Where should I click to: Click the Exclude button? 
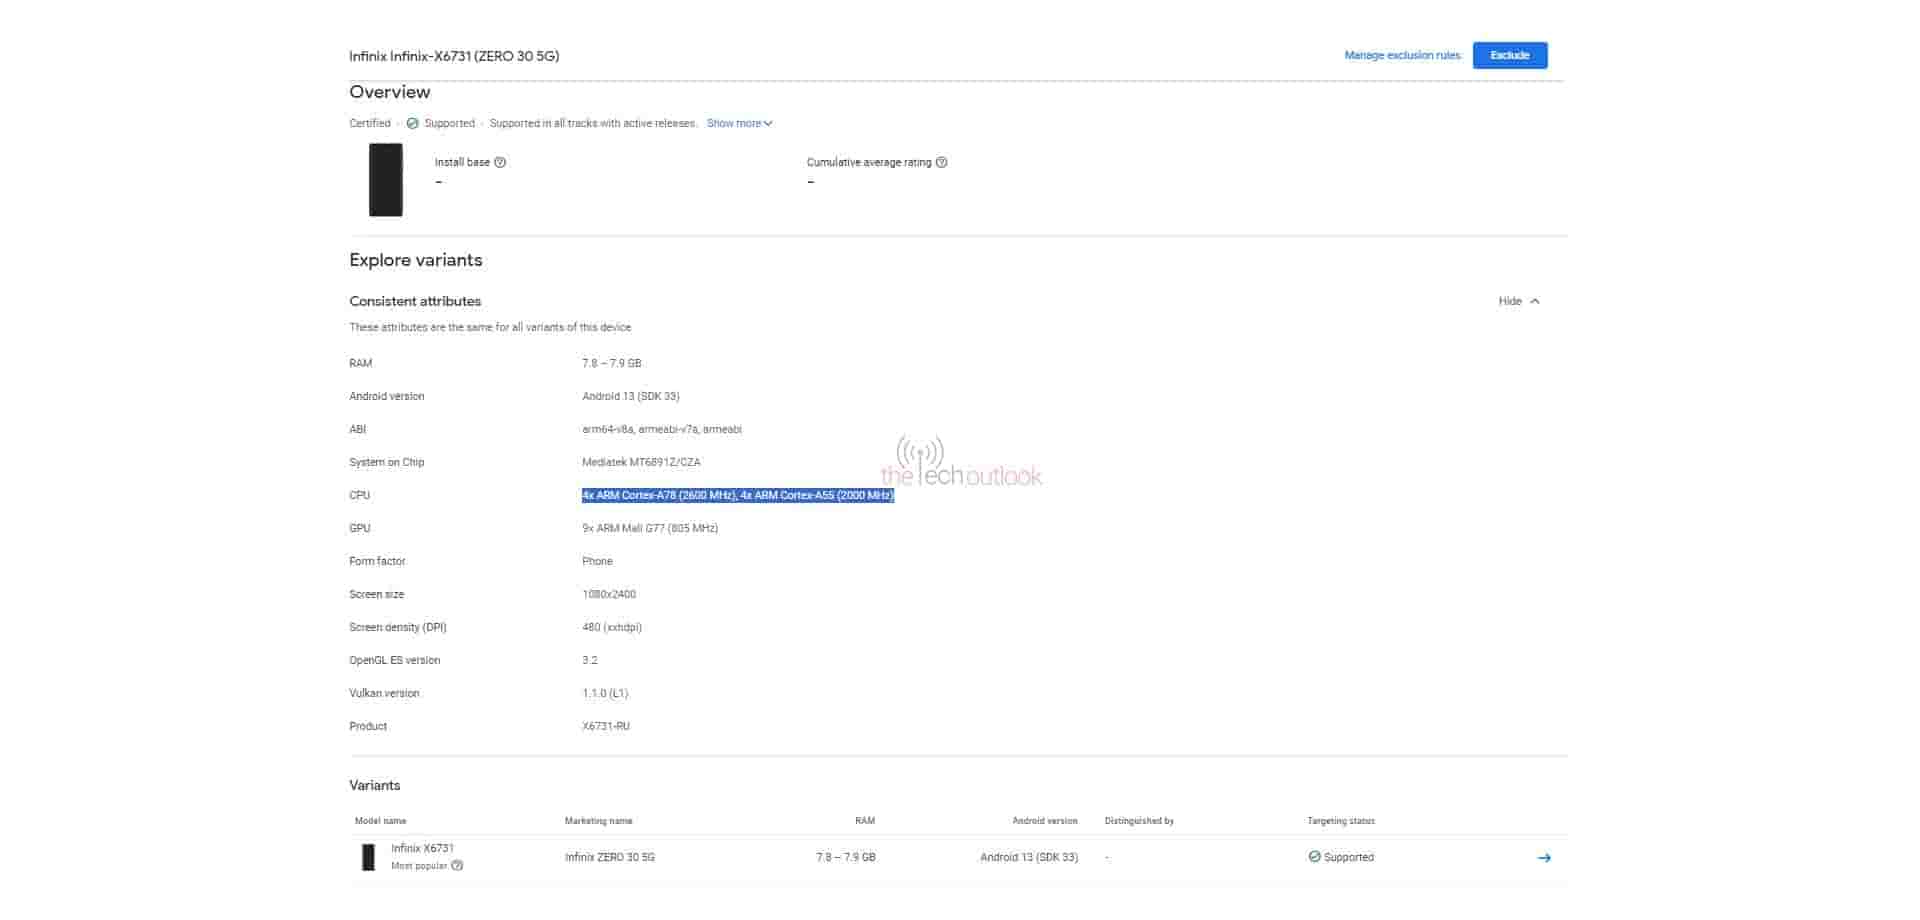click(1509, 56)
